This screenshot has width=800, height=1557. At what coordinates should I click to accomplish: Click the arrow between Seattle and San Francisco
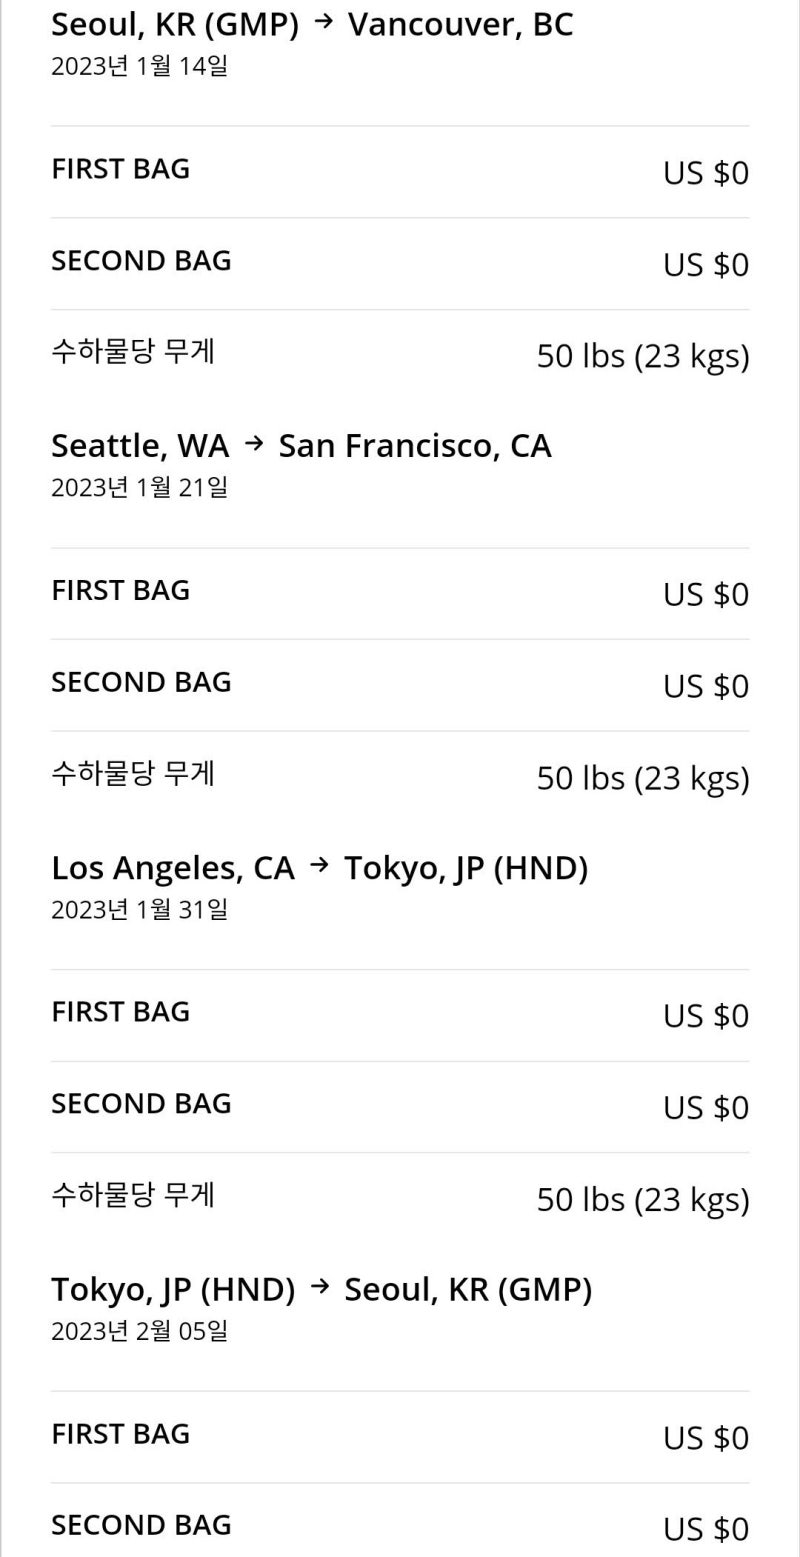[x=254, y=444]
